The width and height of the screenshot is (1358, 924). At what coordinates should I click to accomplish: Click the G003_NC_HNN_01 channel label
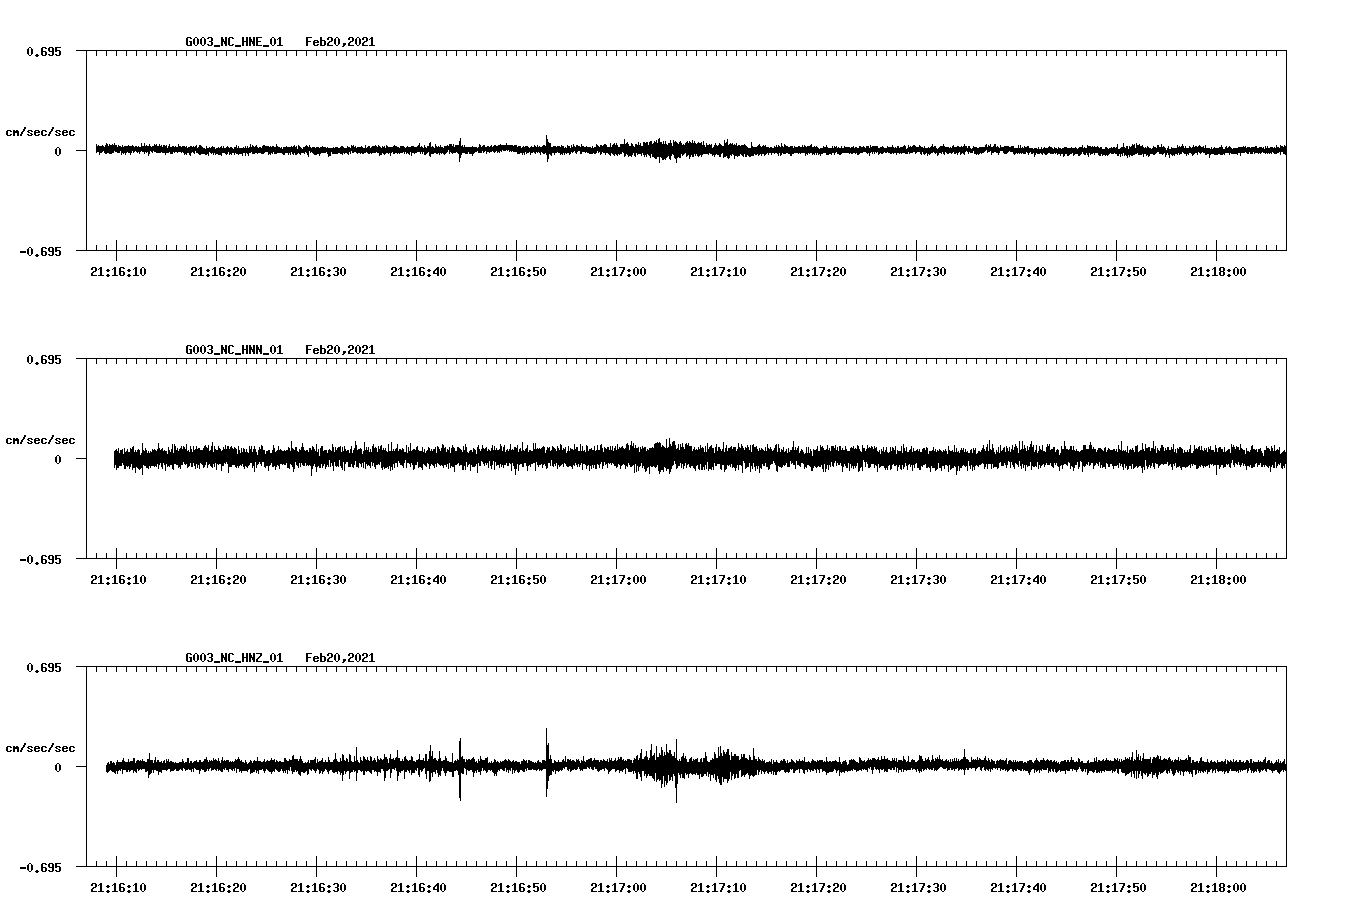(233, 349)
